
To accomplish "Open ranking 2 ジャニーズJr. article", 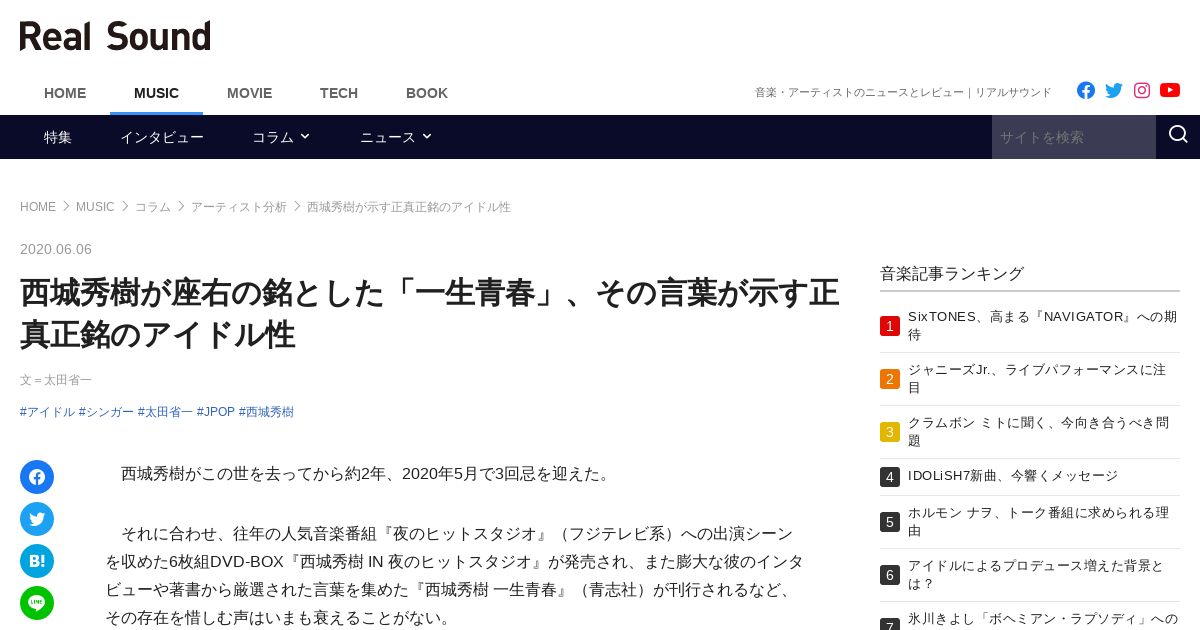I will click(x=1037, y=379).
